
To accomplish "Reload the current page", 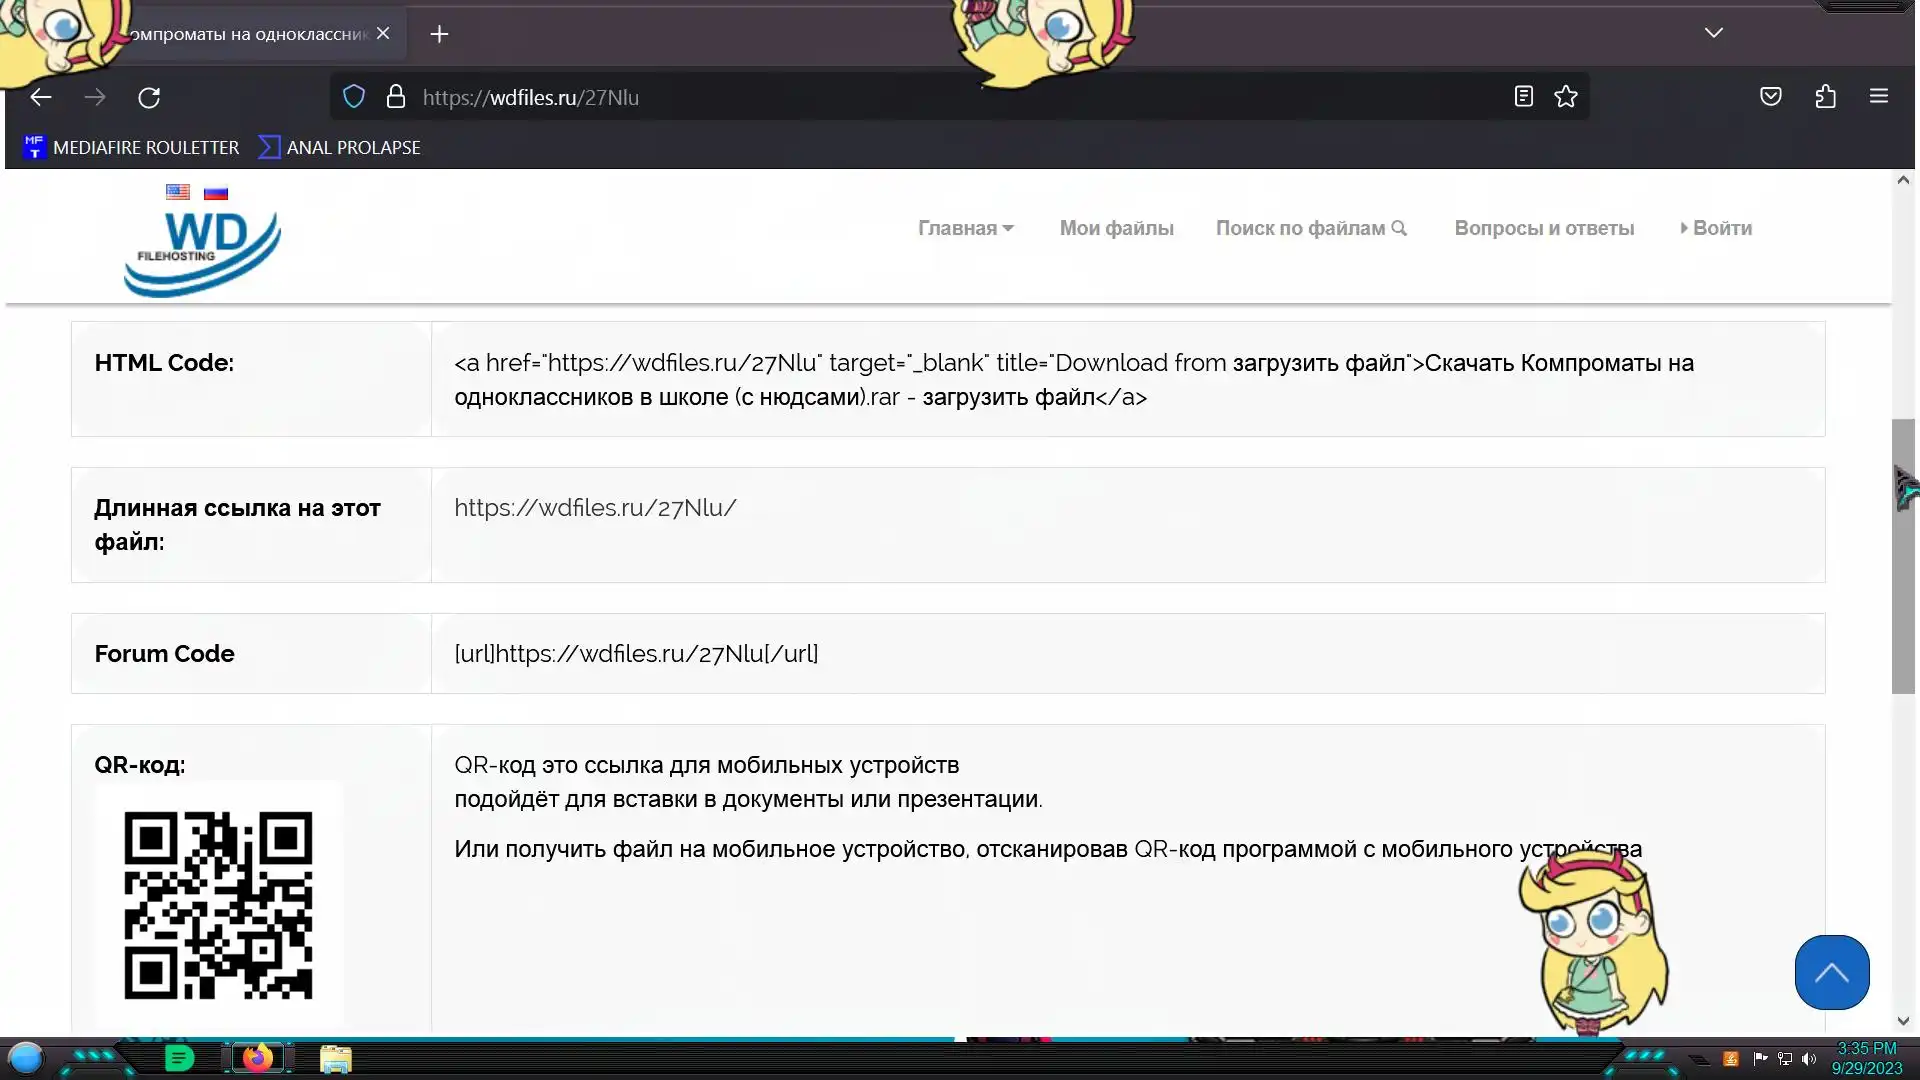I will 149,97.
